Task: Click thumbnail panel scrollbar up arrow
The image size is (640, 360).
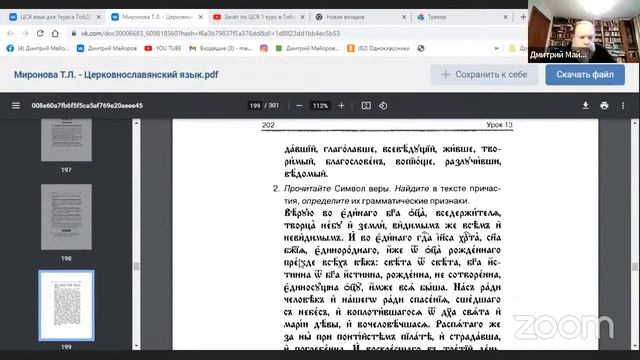Action: pos(136,123)
